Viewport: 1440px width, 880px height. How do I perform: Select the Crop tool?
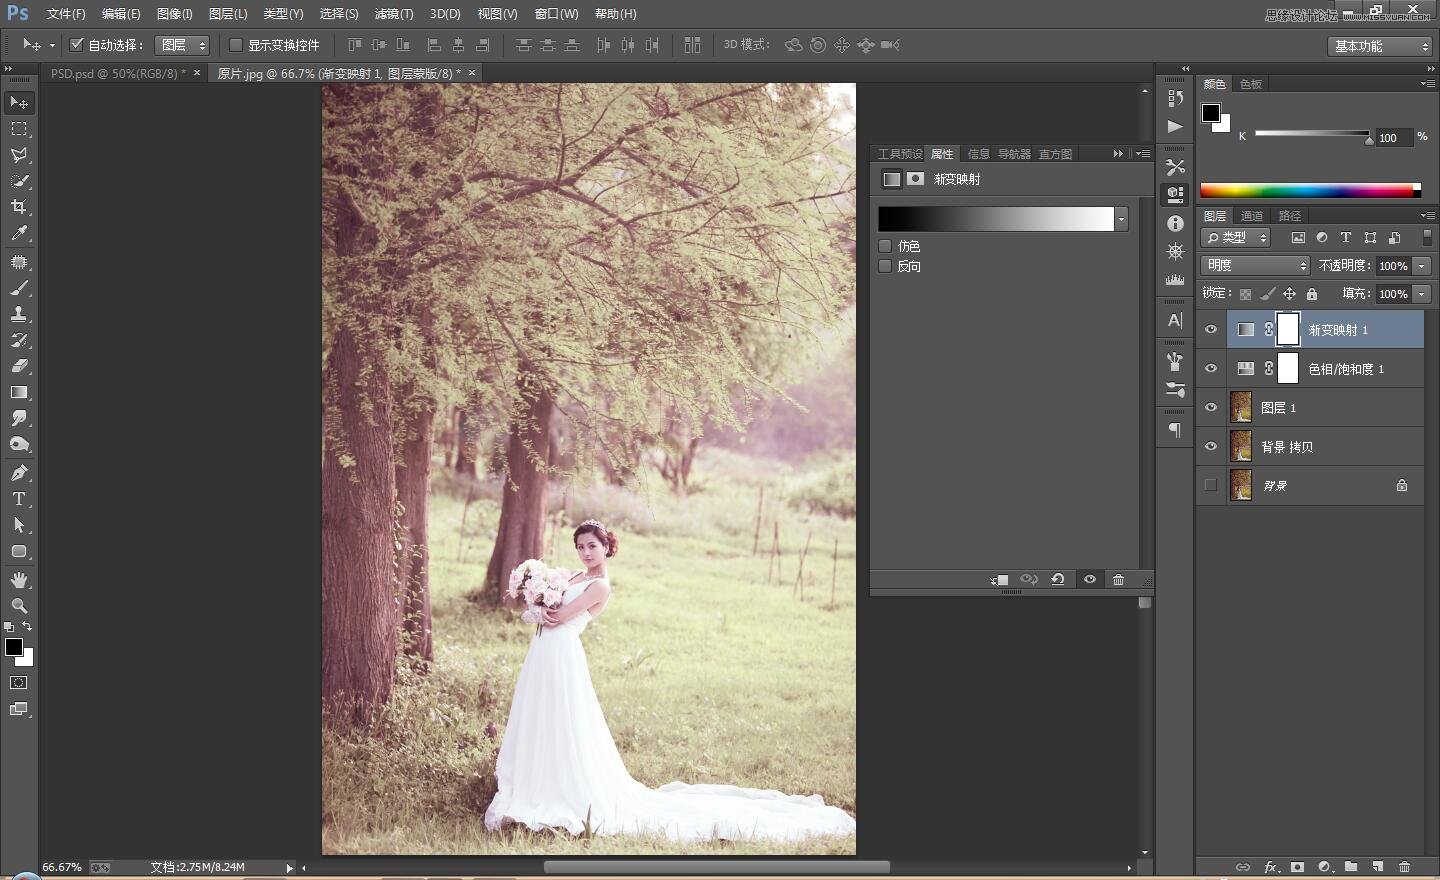point(19,207)
